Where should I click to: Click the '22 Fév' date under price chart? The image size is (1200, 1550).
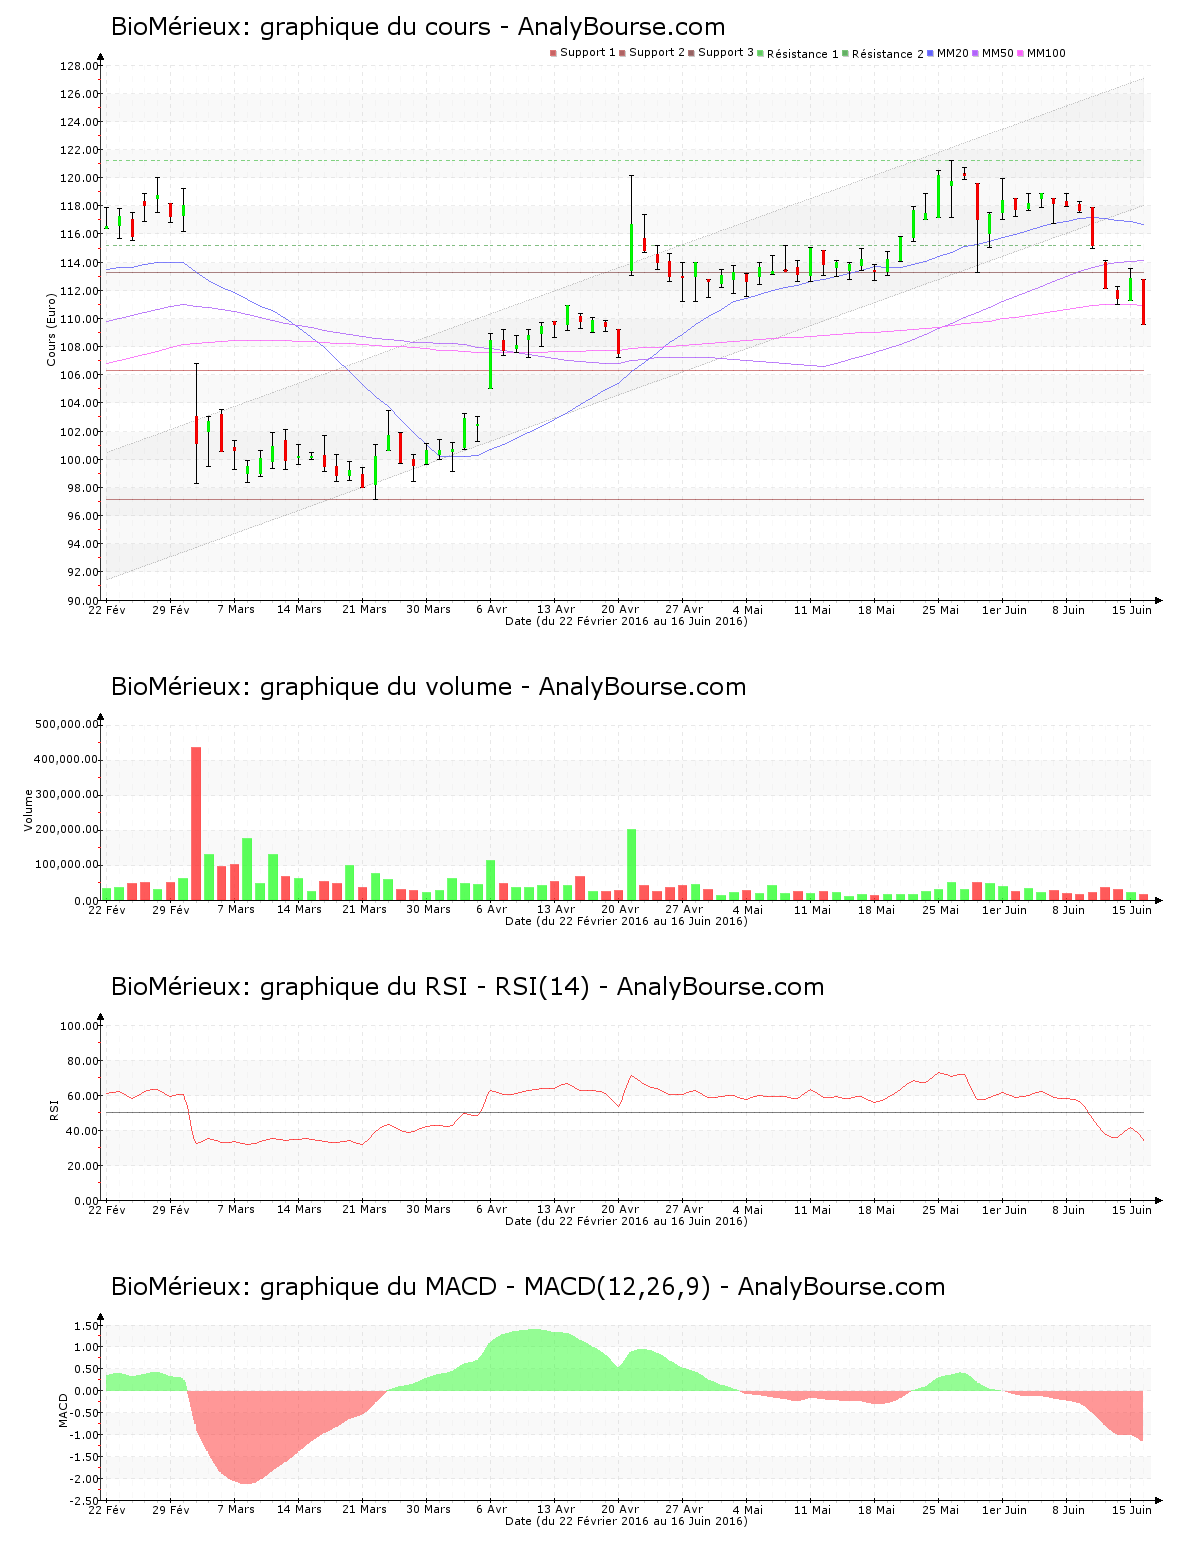(107, 609)
